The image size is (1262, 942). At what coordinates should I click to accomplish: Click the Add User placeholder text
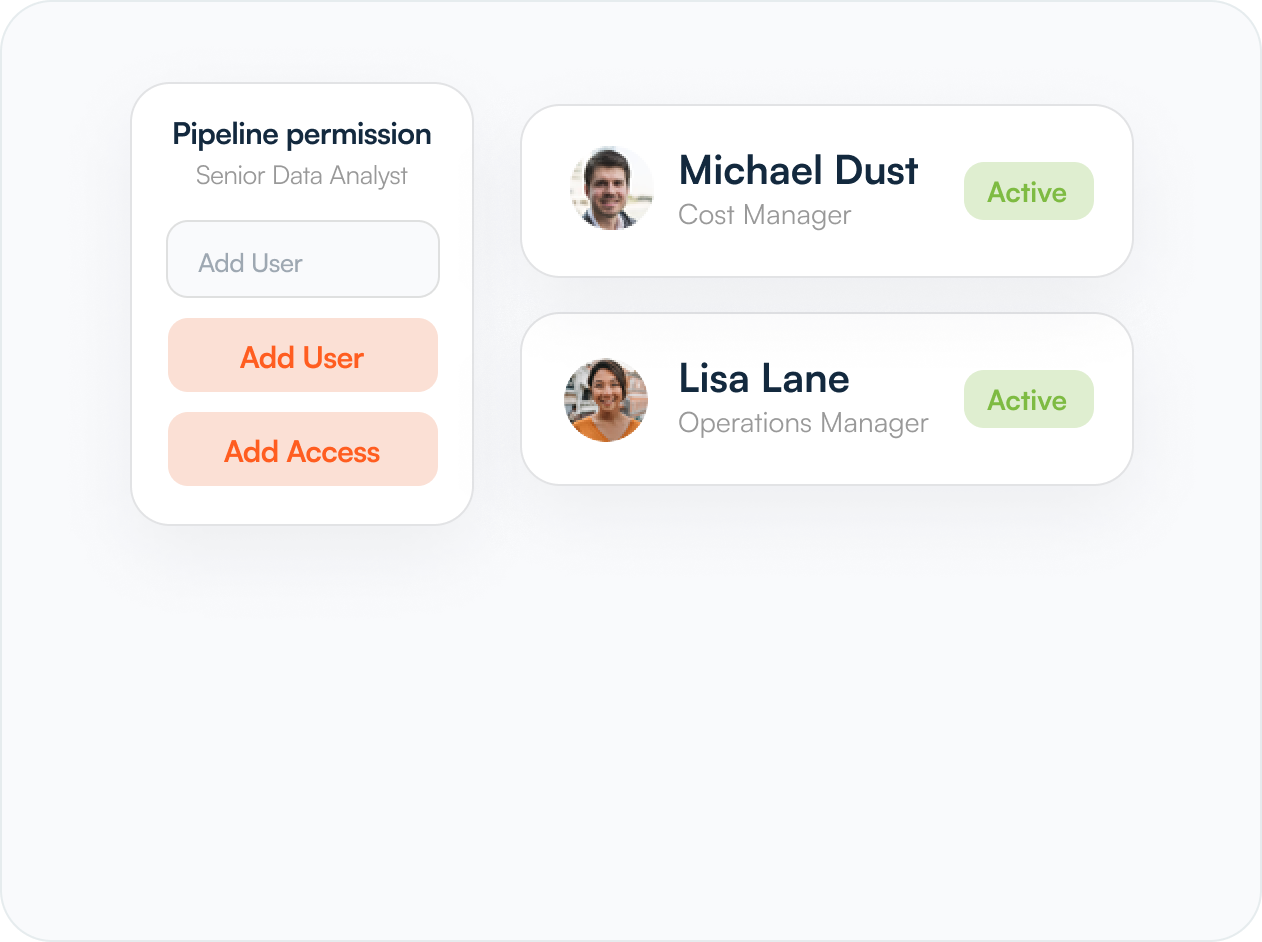tap(251, 261)
